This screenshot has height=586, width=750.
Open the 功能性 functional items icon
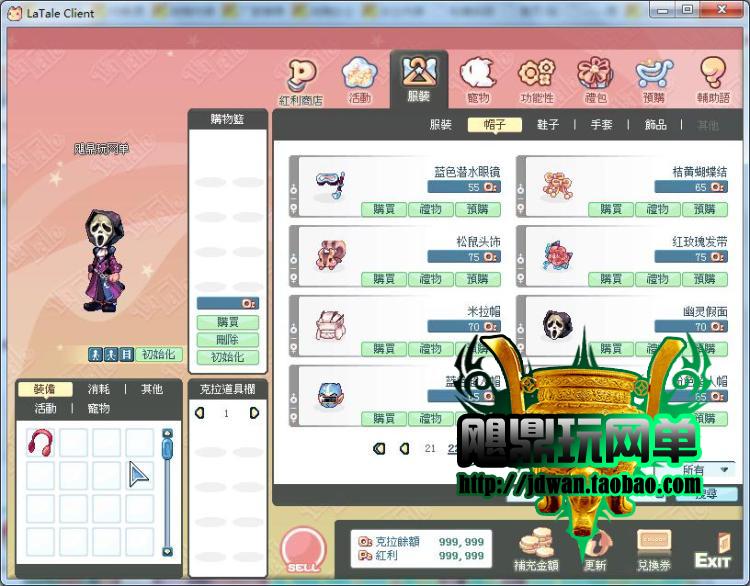(537, 80)
